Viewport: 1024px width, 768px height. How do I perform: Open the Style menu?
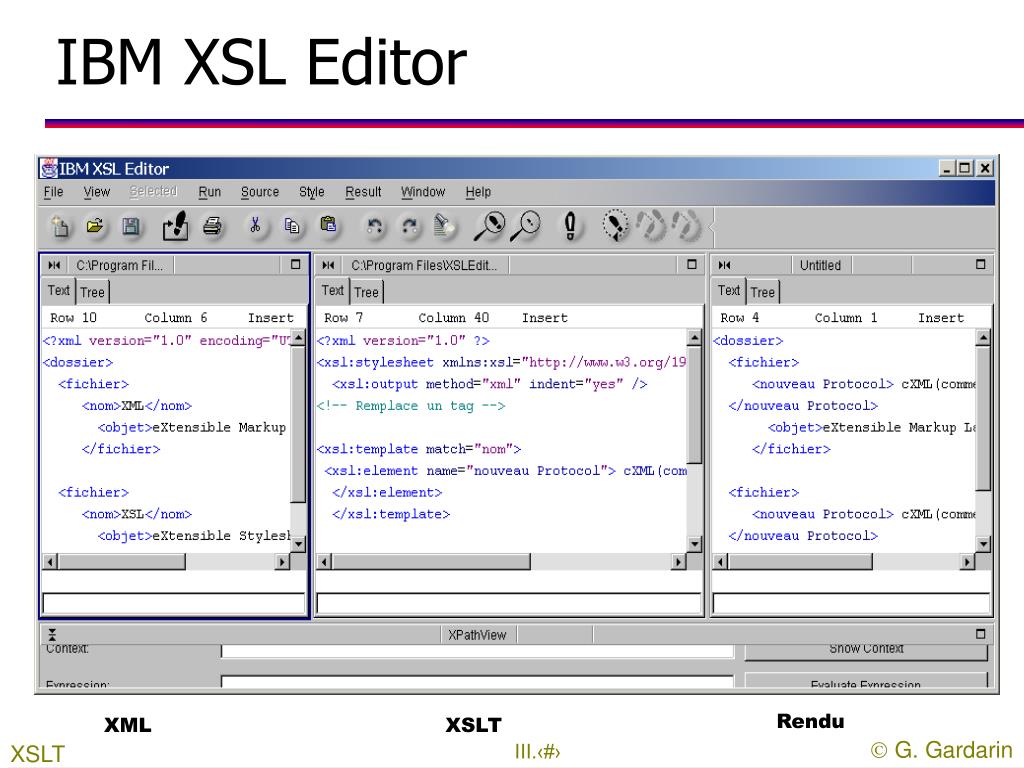click(x=312, y=192)
